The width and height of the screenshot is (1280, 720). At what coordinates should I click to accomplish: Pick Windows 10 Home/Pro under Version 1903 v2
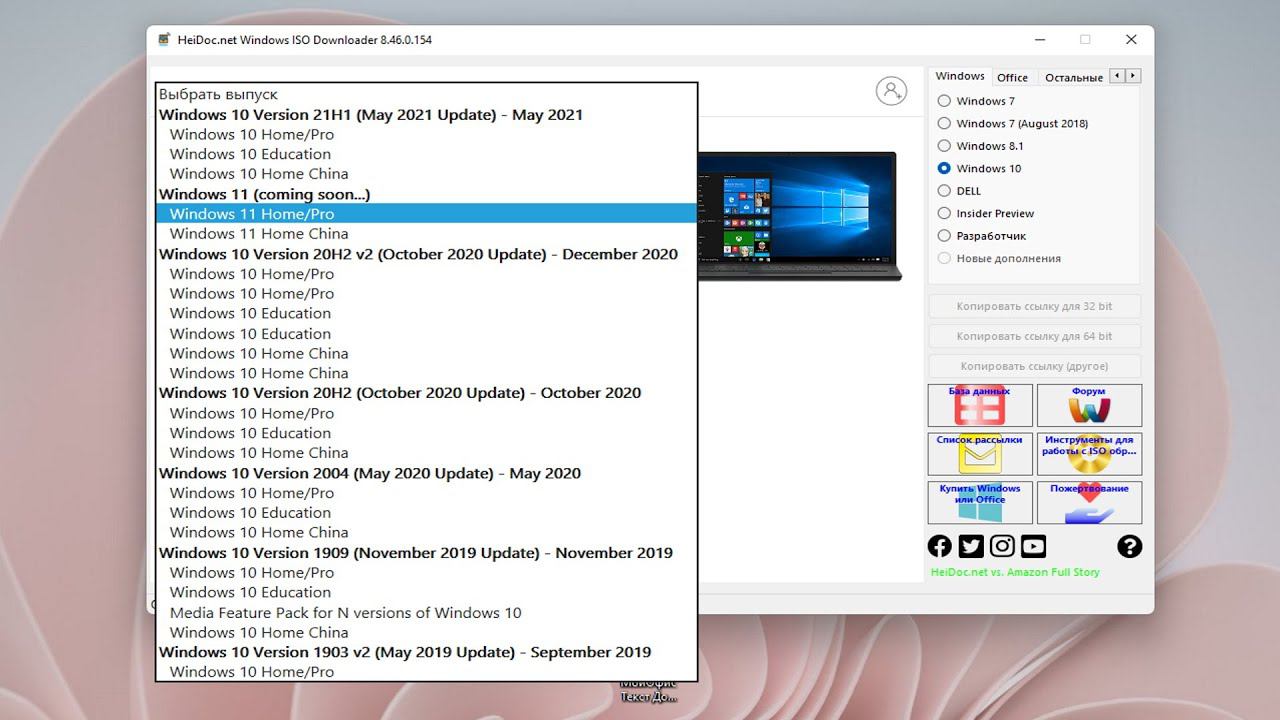426,671
